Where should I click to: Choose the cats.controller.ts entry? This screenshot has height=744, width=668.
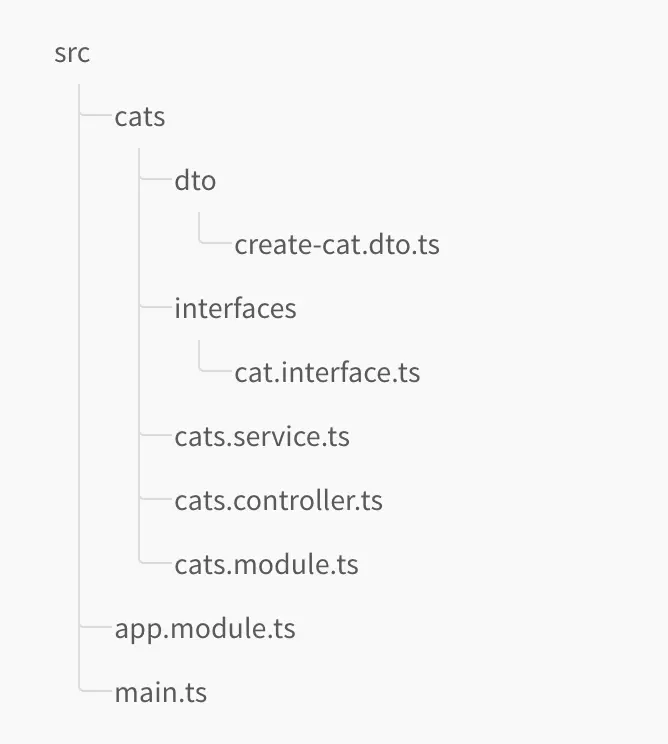[x=278, y=500]
